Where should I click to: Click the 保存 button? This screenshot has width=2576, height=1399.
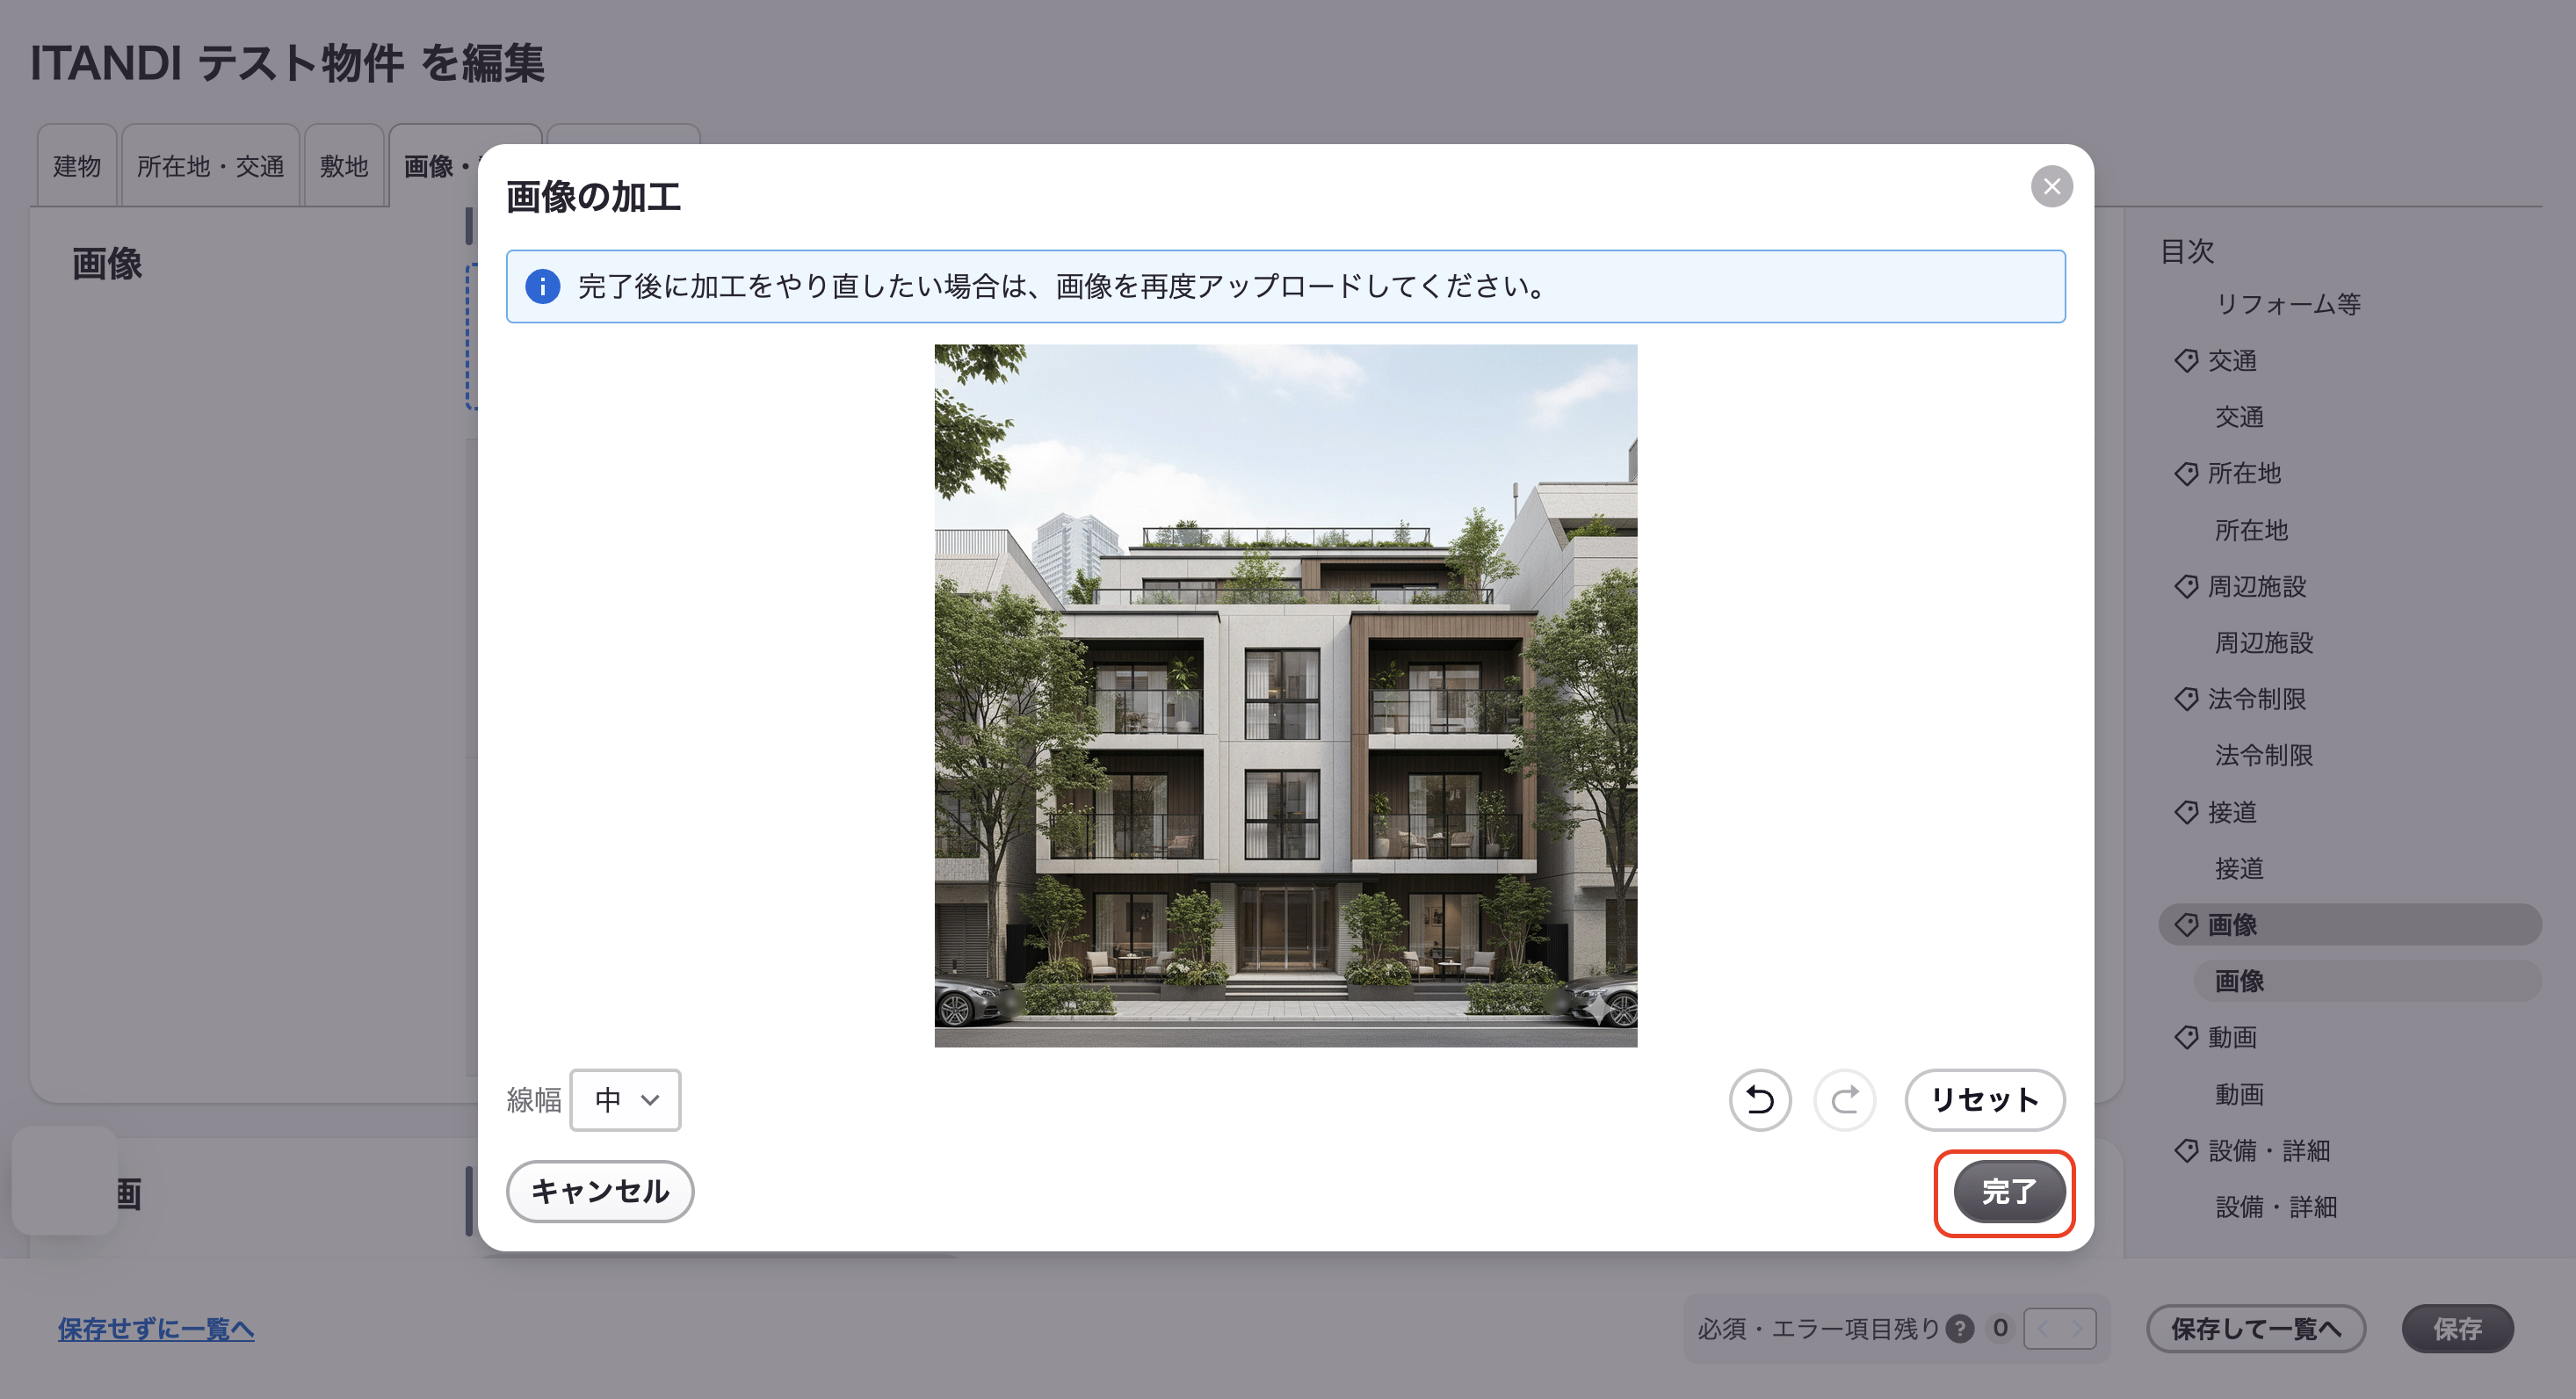(x=2457, y=1328)
